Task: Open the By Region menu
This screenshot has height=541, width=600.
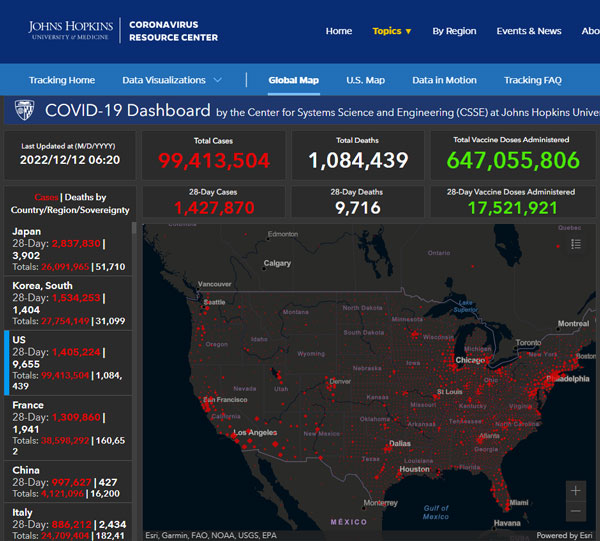Action: pyautogui.click(x=454, y=31)
